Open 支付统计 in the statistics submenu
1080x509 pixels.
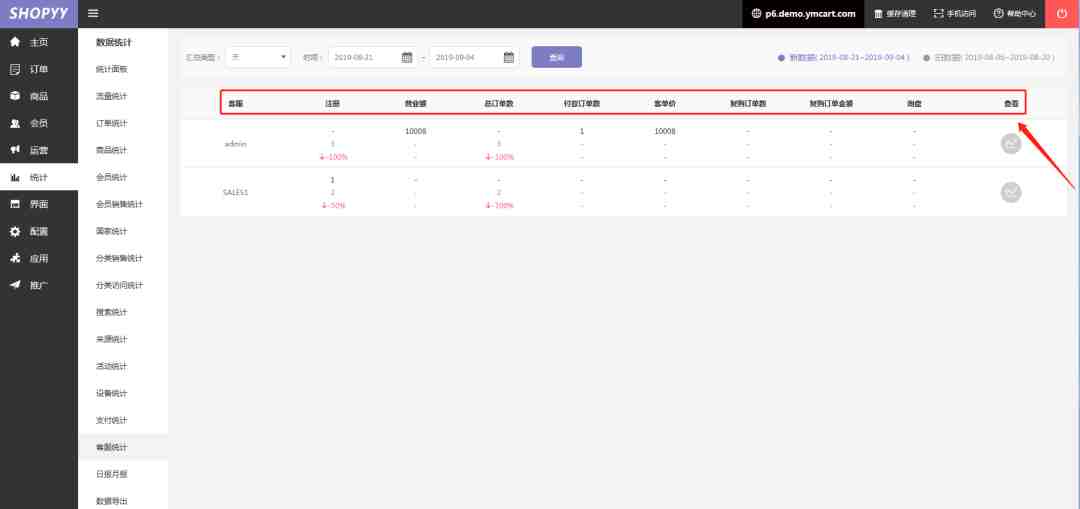[x=112, y=420]
